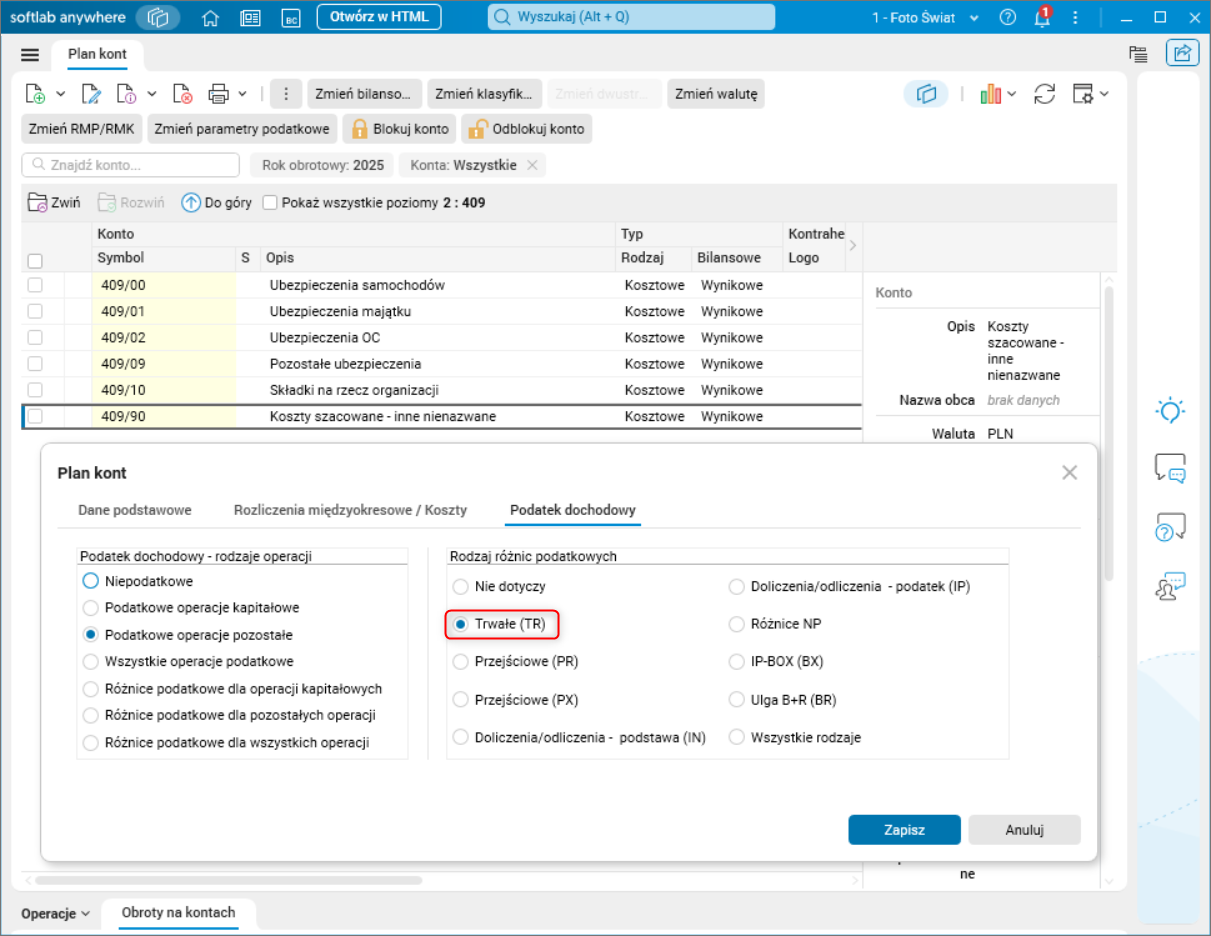Select Przejściowe (PR) option

515,662
